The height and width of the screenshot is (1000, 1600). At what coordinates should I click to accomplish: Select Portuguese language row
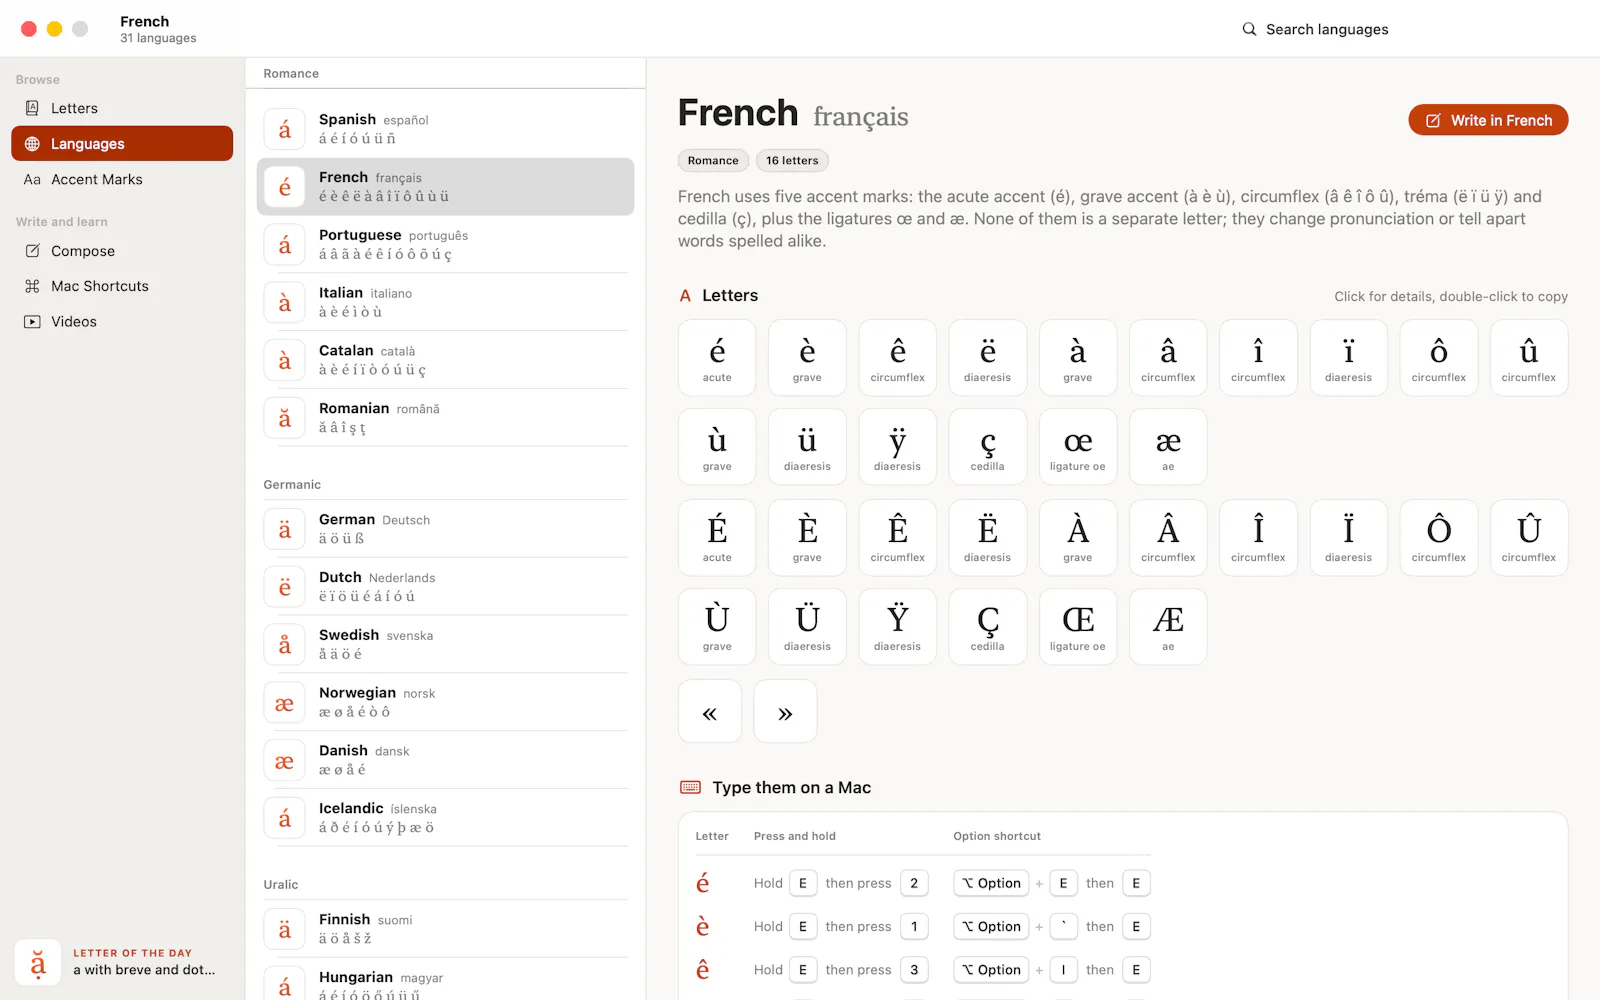click(446, 245)
